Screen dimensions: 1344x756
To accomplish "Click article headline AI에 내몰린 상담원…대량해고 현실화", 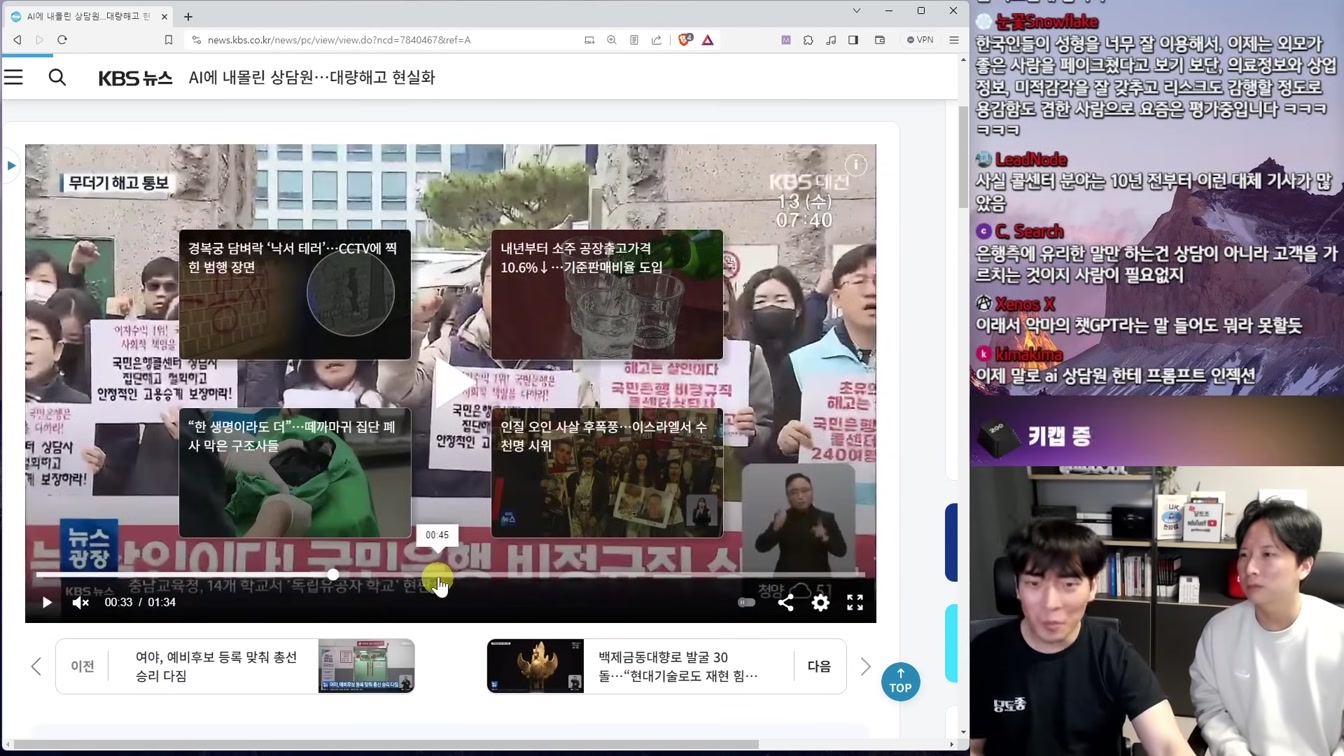I will tap(312, 77).
